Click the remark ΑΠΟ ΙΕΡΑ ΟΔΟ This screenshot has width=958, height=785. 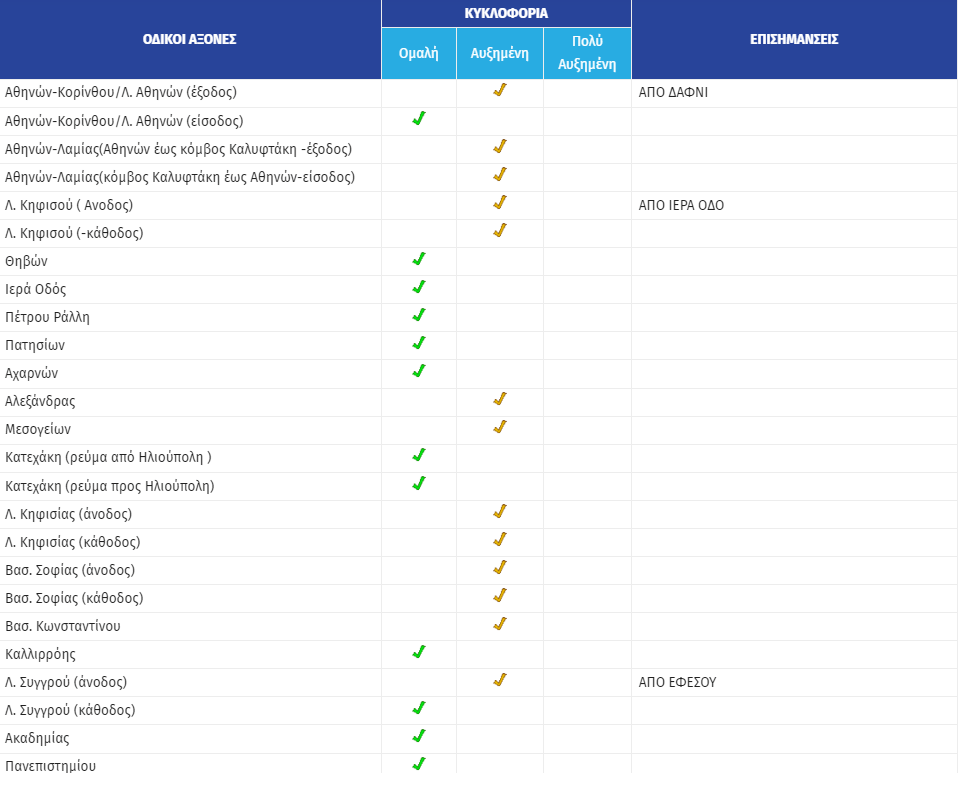pyautogui.click(x=681, y=205)
